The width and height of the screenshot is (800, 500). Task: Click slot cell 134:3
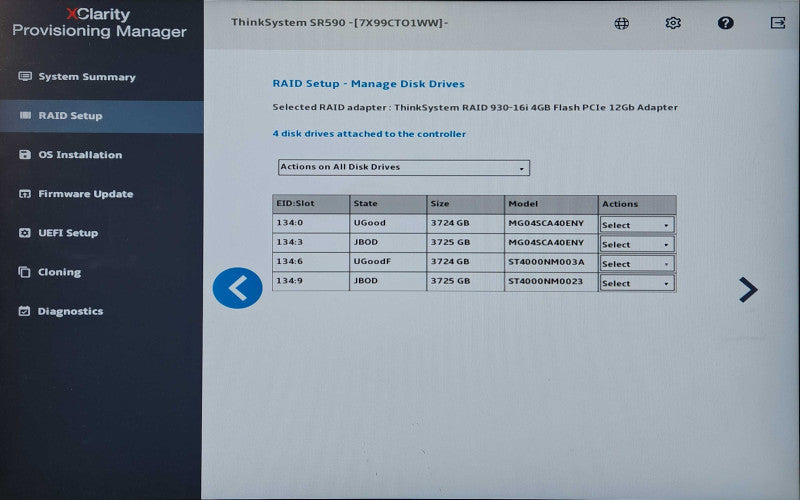click(x=311, y=242)
